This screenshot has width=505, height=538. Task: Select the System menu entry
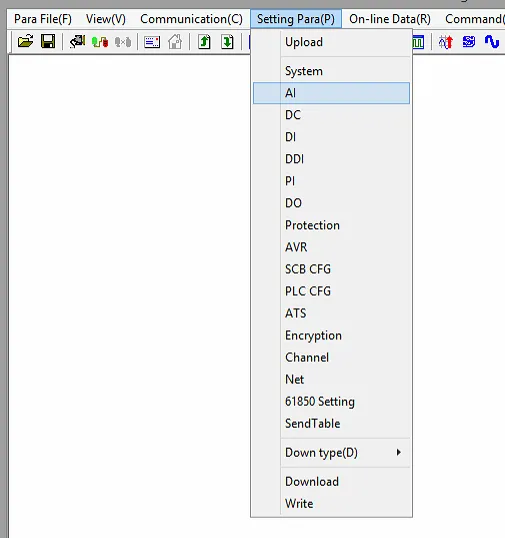point(331,71)
